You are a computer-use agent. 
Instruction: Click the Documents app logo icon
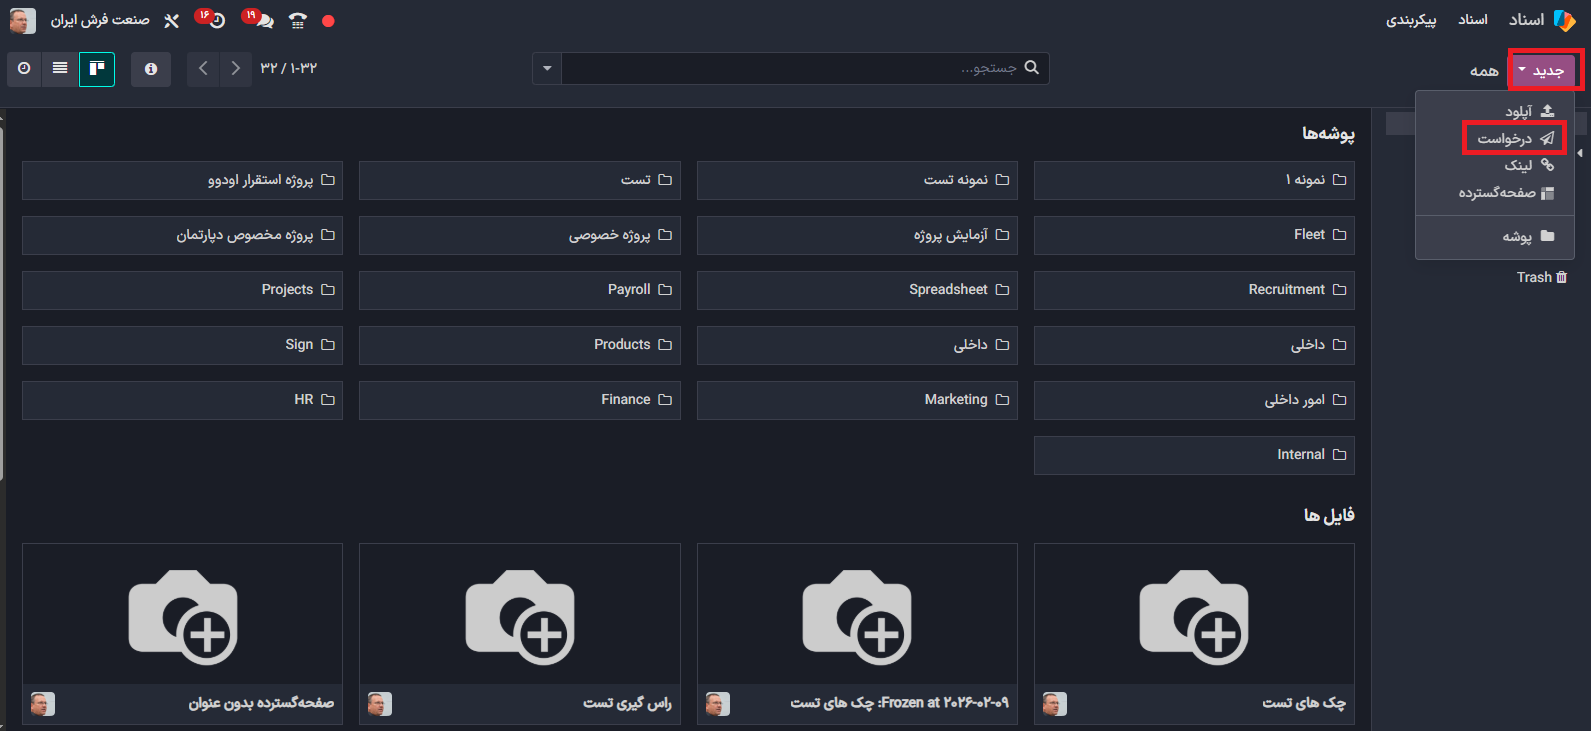pyautogui.click(x=1564, y=21)
